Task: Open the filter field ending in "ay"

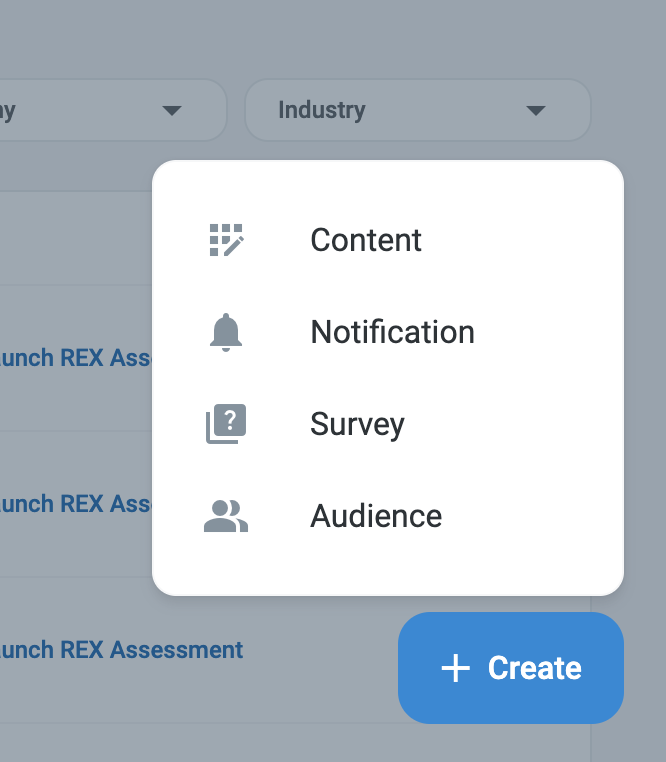Action: click(x=80, y=110)
